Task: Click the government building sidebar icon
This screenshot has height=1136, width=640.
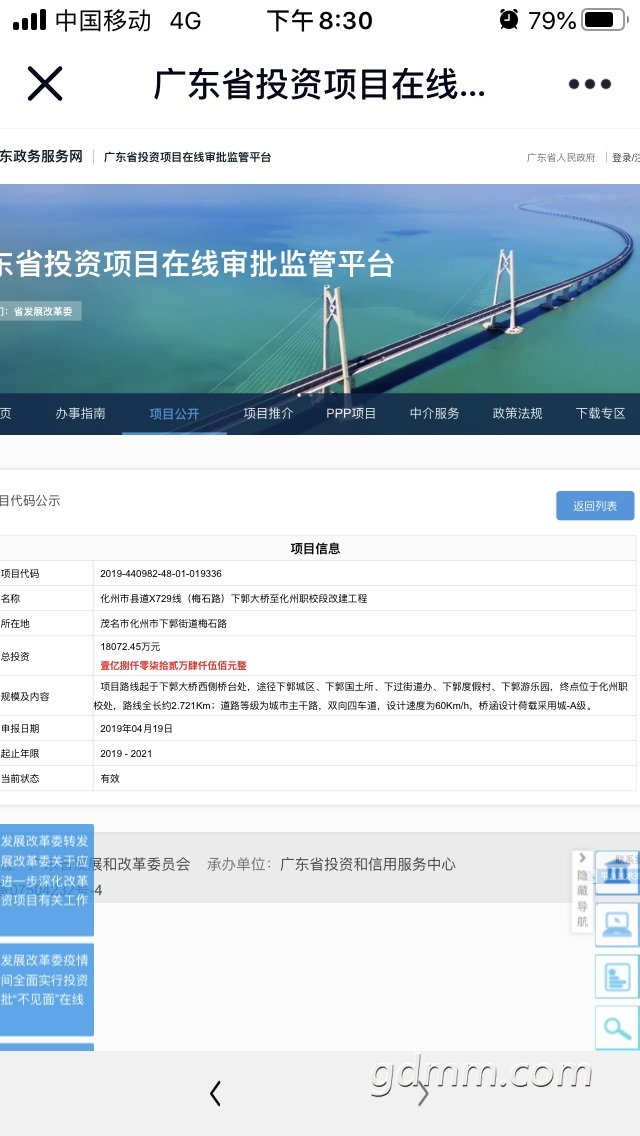Action: (x=616, y=873)
